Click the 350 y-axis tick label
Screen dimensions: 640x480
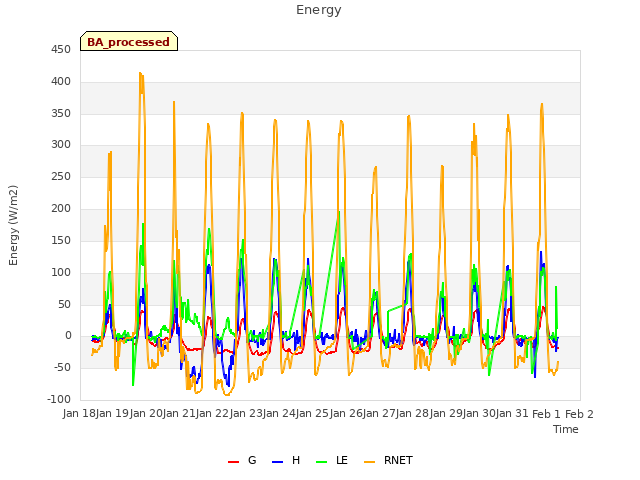[61, 113]
